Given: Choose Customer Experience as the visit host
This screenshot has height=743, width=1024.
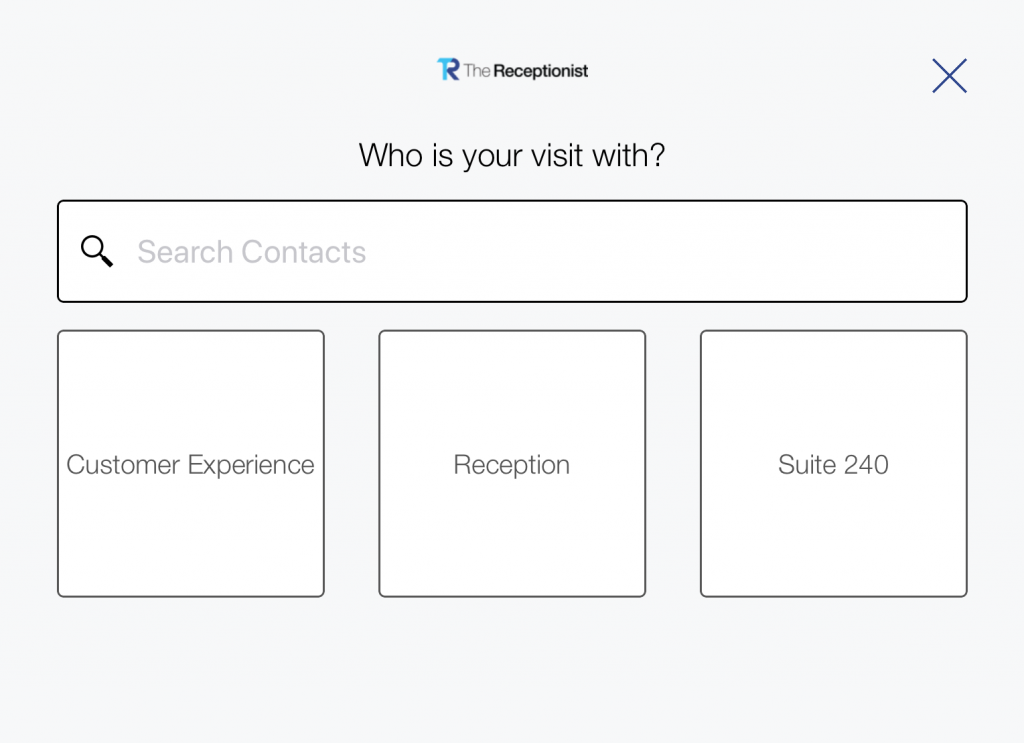Looking at the screenshot, I should click(191, 464).
